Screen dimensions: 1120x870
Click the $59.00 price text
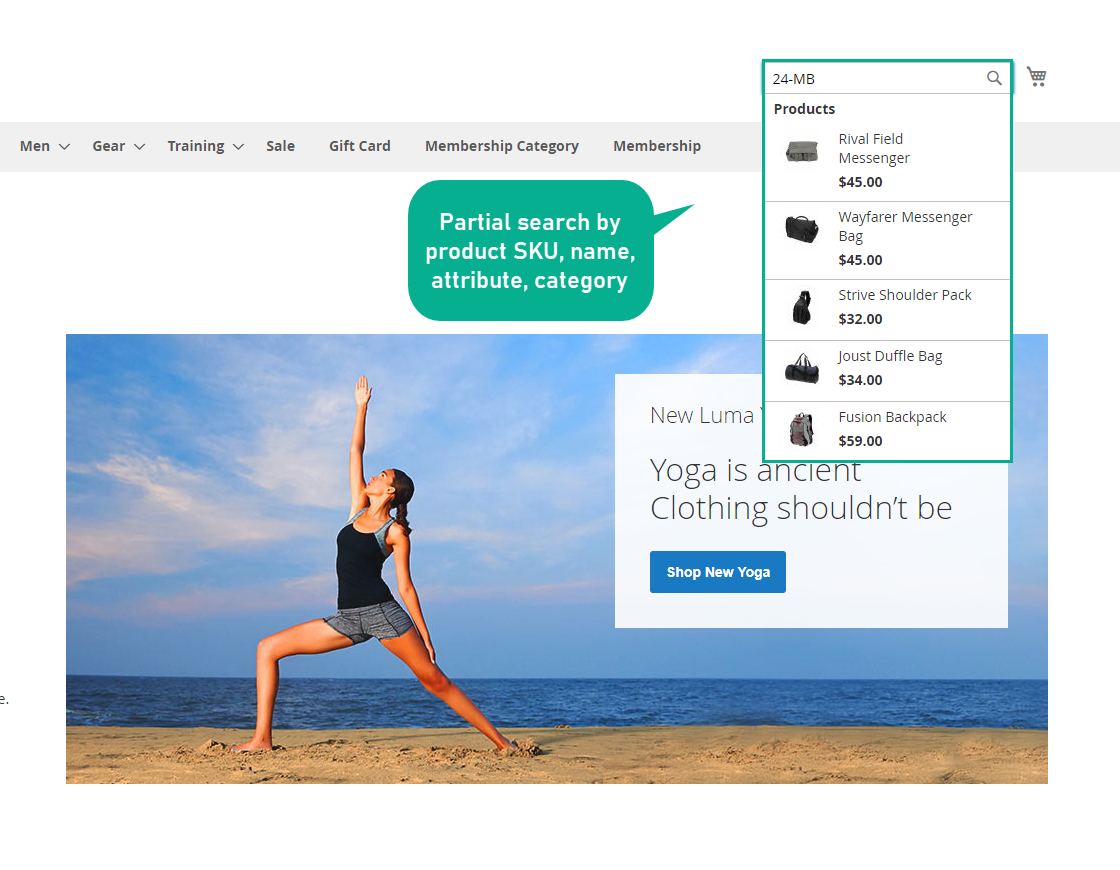tap(860, 441)
